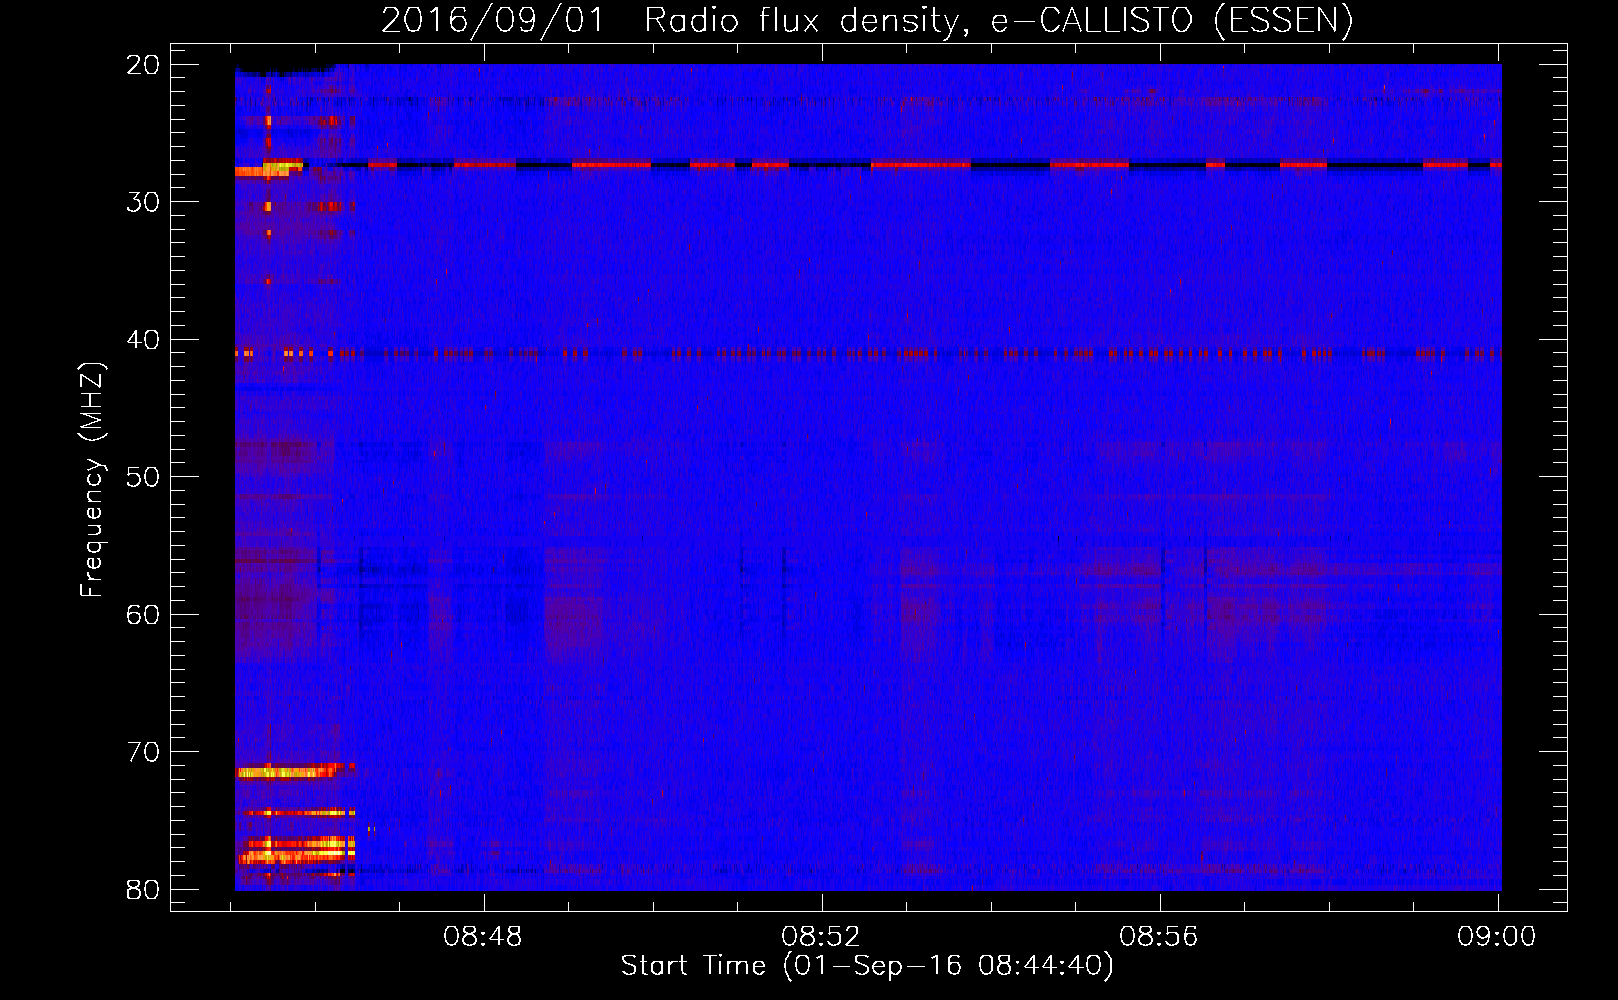Click the Start Time axis label
The image size is (1618, 1000).
867,966
